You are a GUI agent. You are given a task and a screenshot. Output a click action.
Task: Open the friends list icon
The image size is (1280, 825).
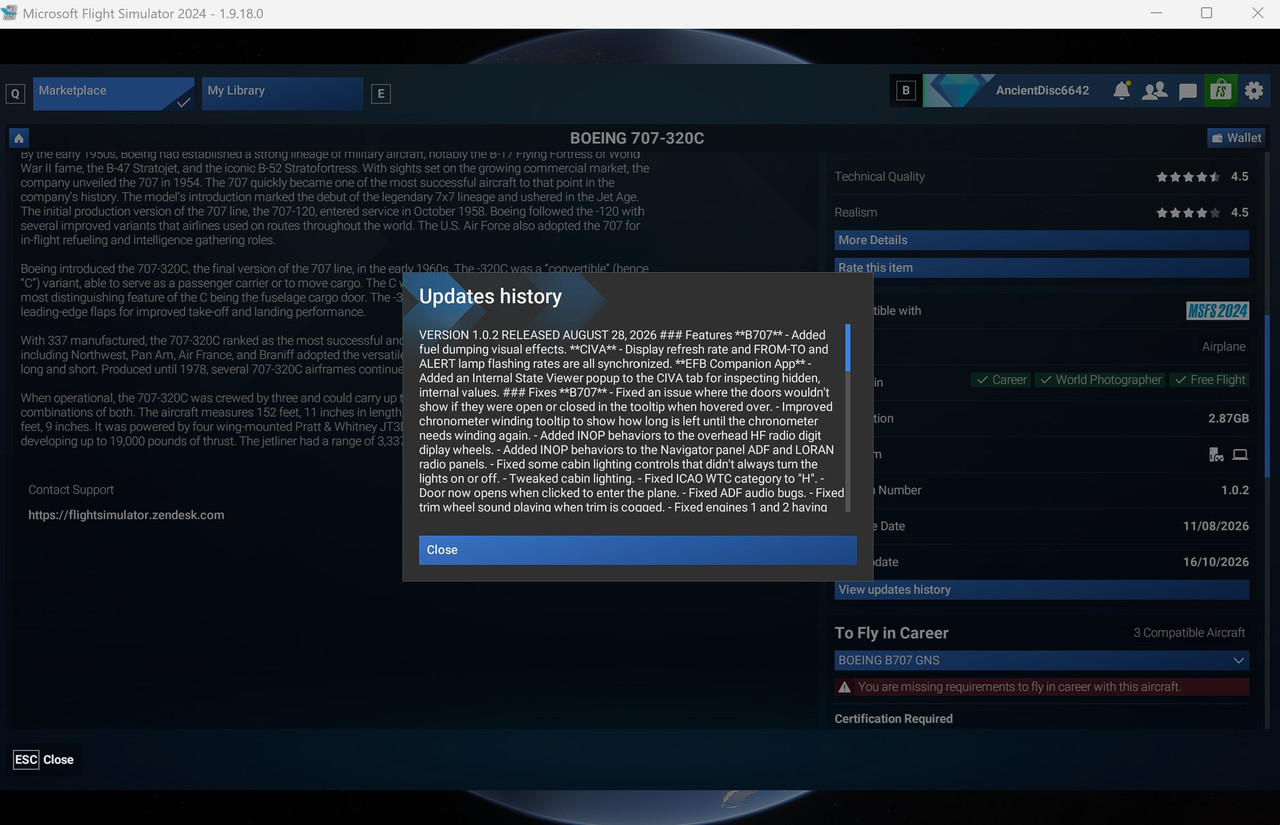[x=1155, y=91]
